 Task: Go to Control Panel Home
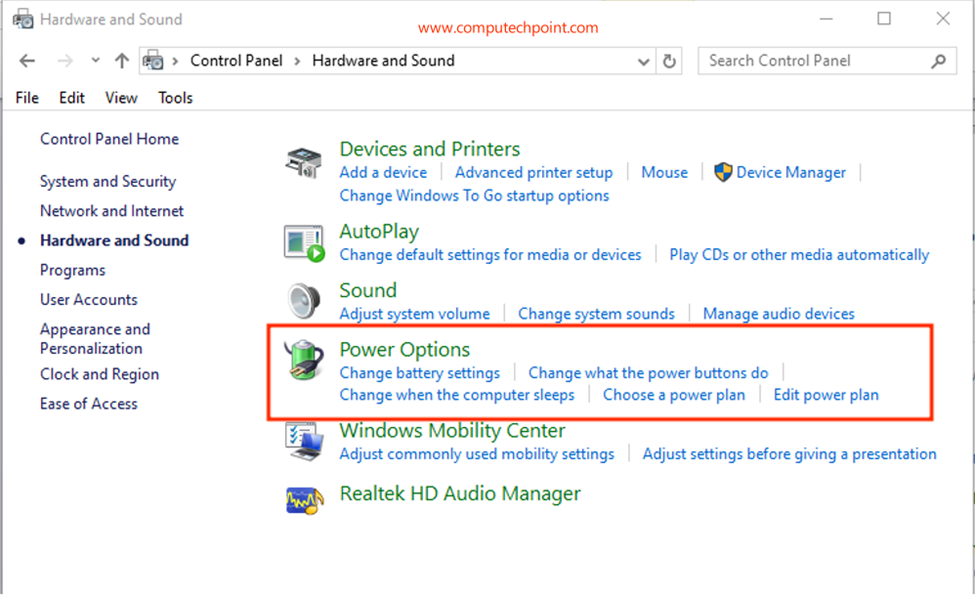pos(109,139)
